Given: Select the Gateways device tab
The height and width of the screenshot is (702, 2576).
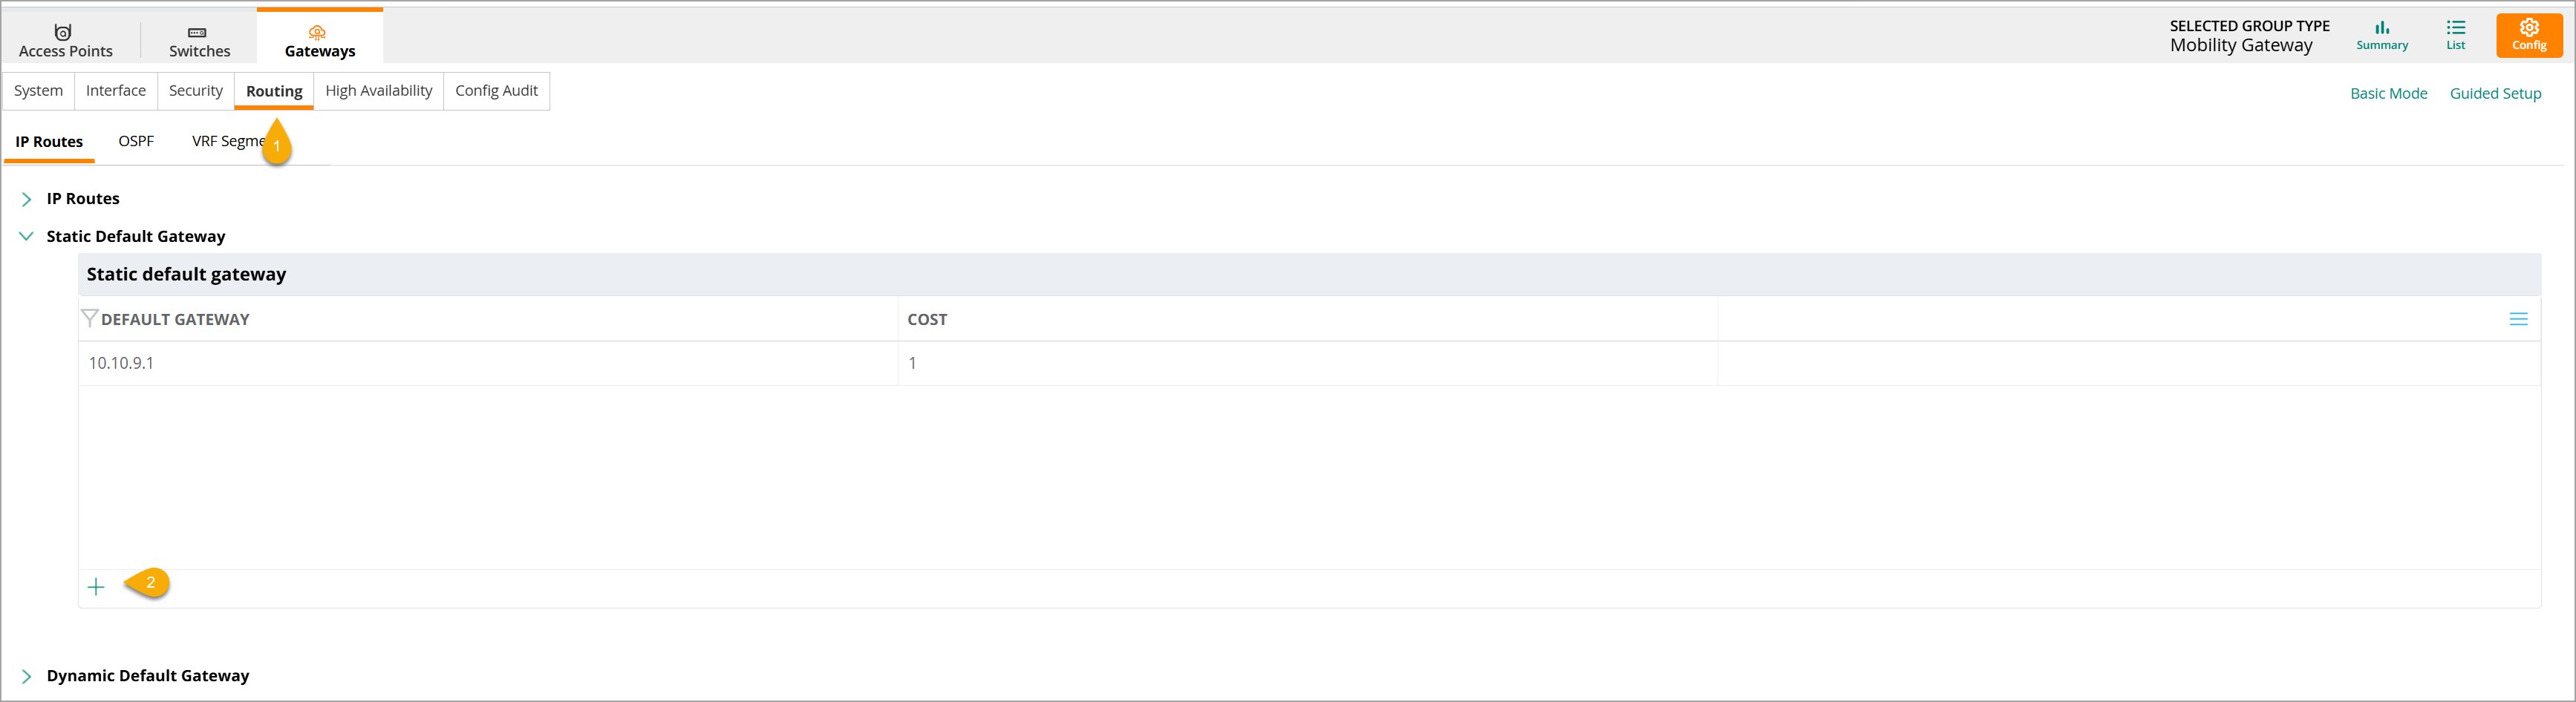Looking at the screenshot, I should [x=320, y=40].
